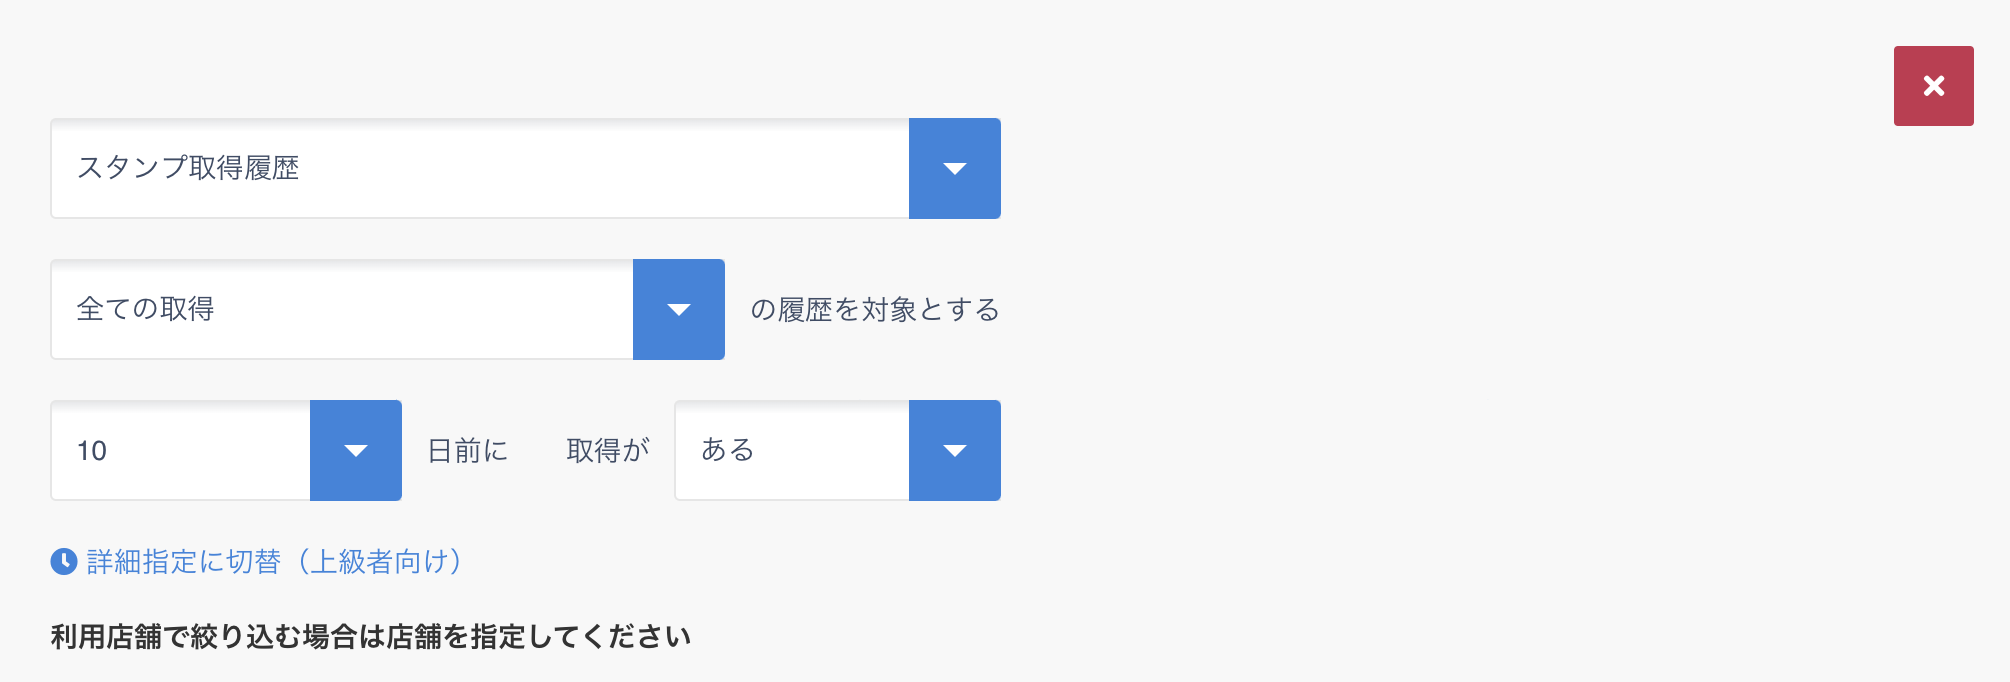This screenshot has height=682, width=2010.
Task: Click the の履歴を対象とする label
Action: [x=875, y=310]
